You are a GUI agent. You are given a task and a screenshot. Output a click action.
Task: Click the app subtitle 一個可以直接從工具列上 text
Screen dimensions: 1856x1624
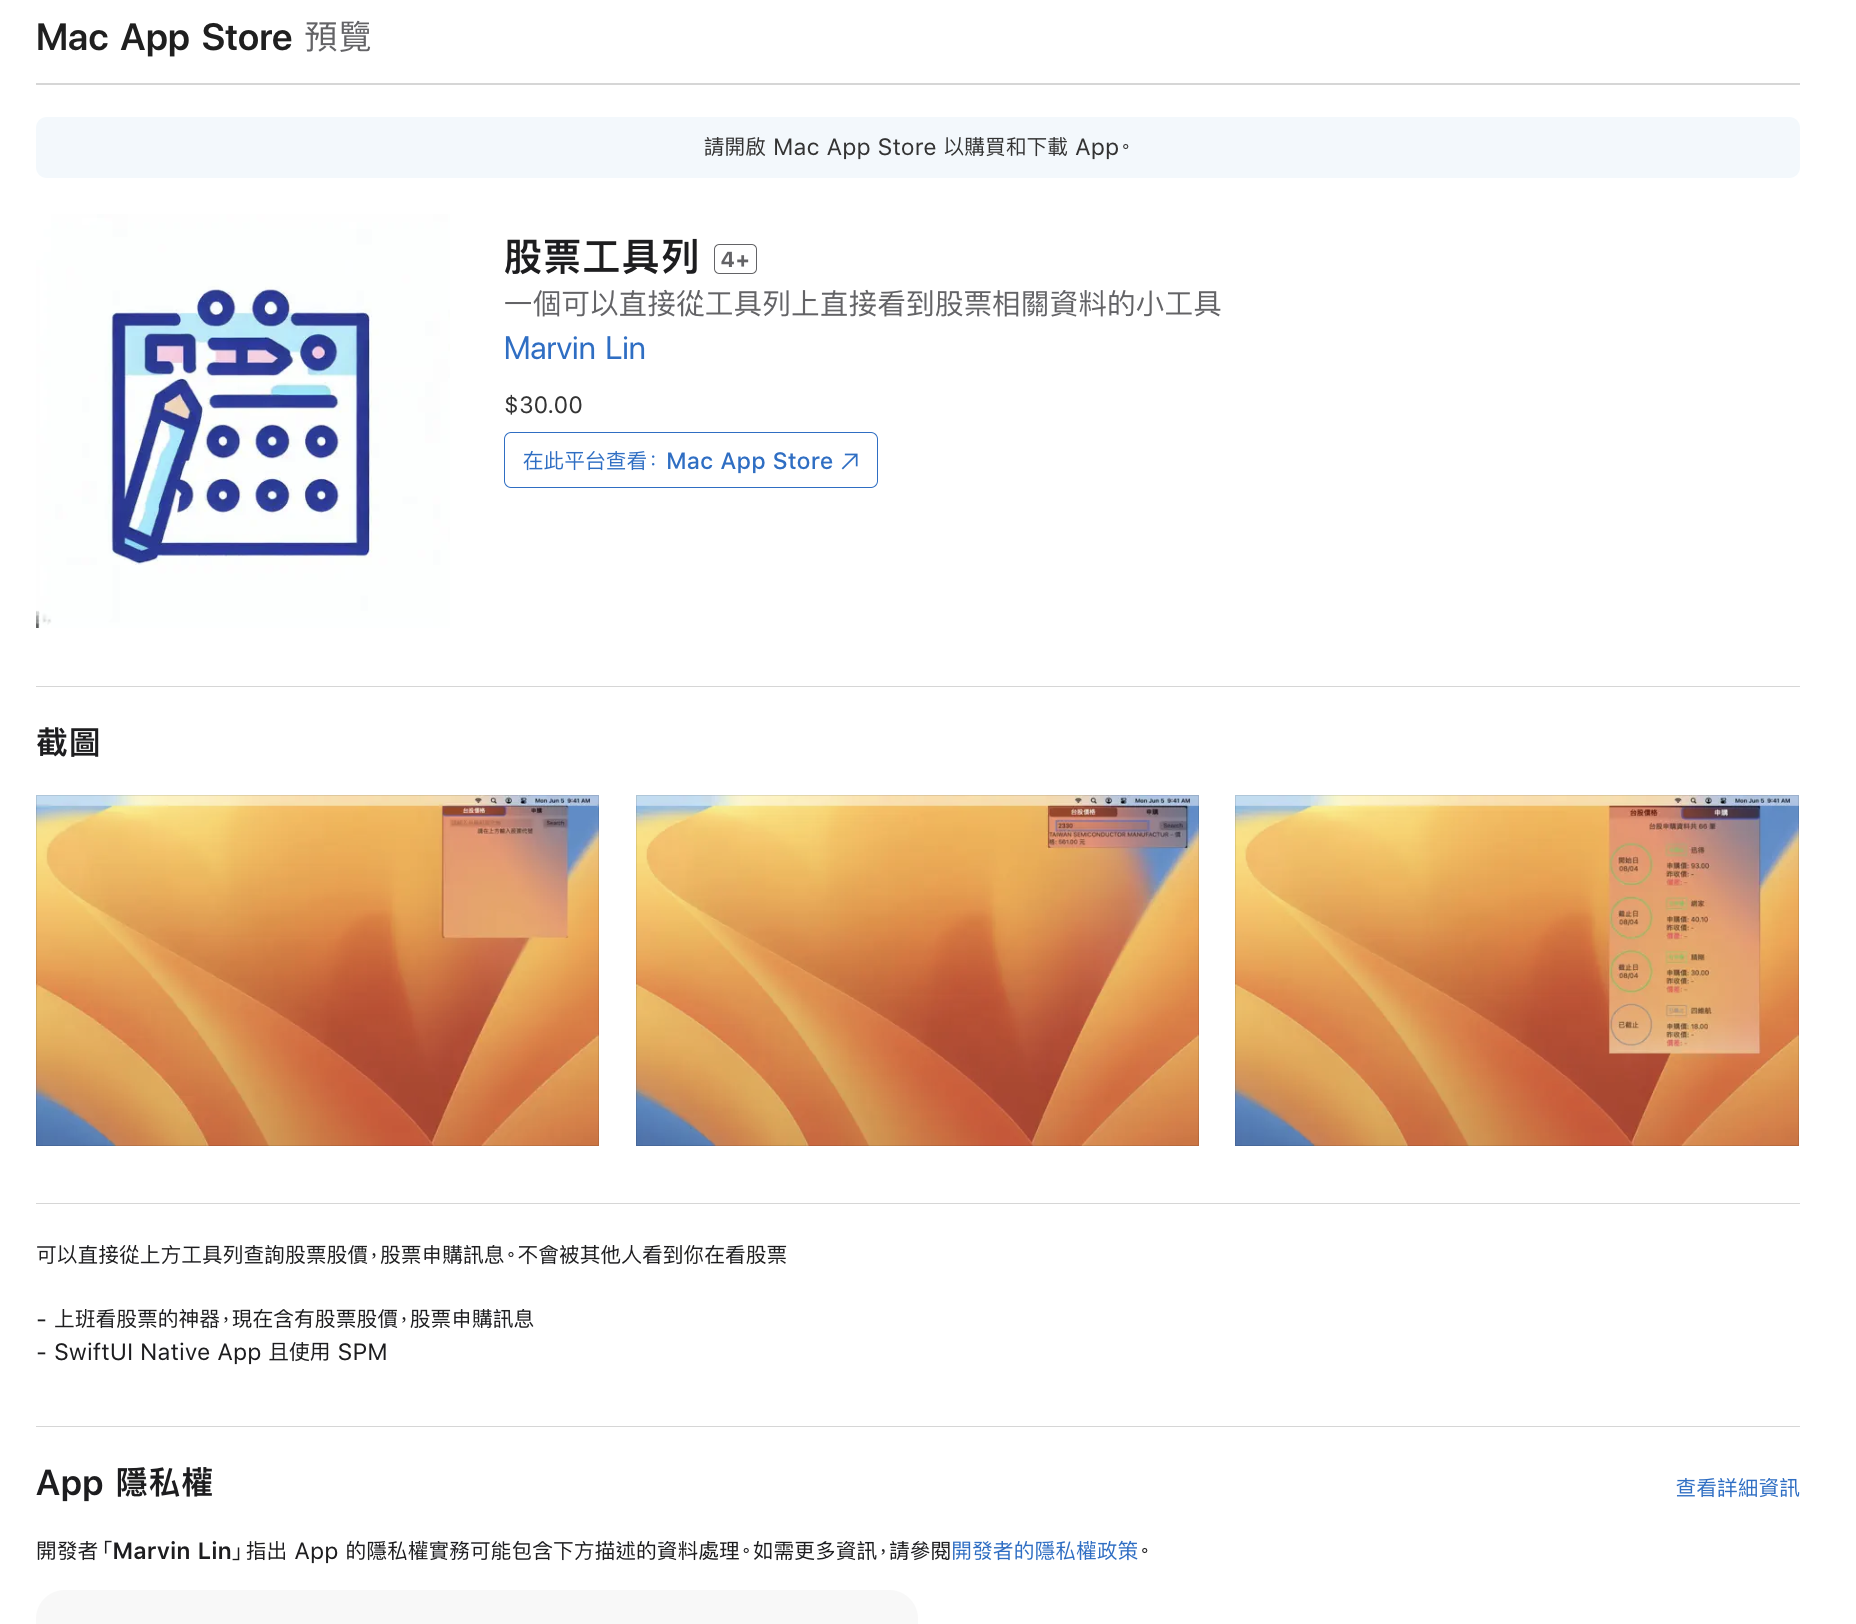click(862, 304)
